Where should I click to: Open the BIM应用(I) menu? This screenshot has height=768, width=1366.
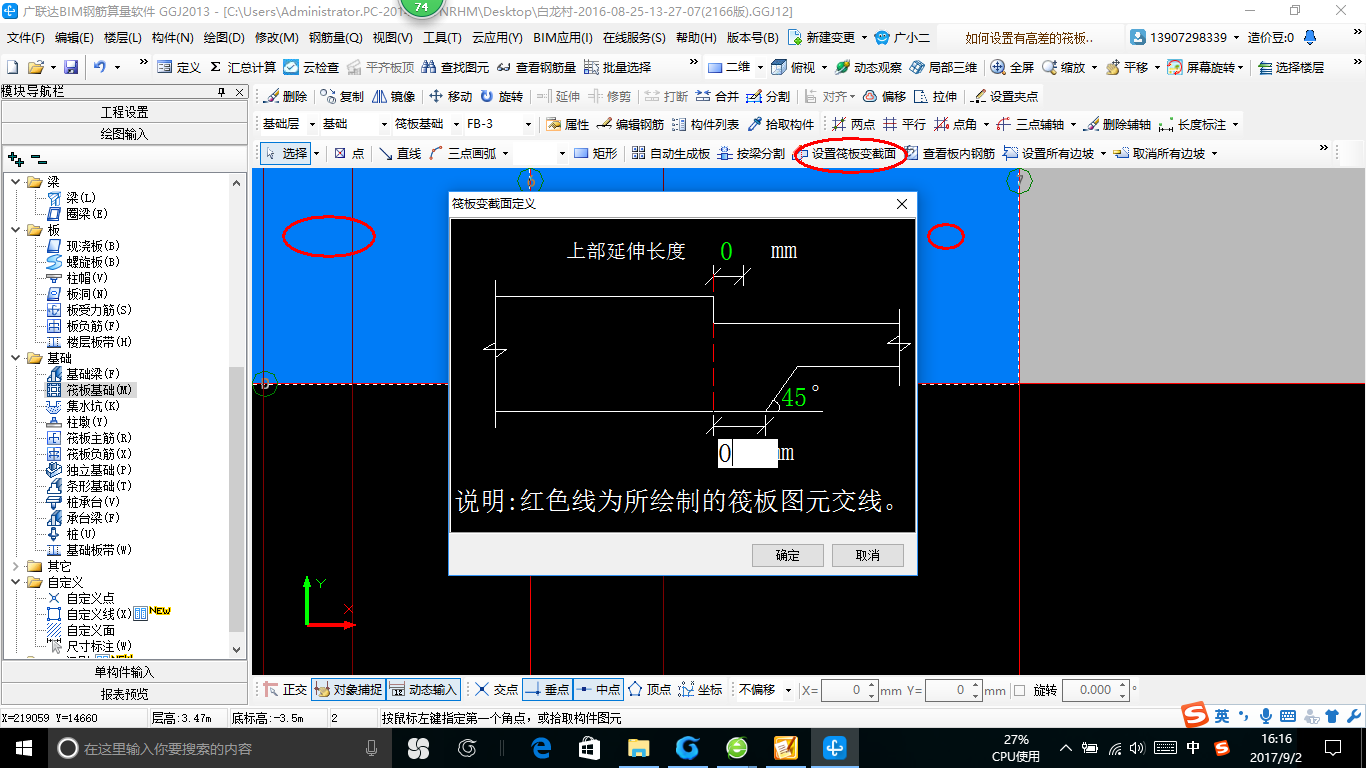coord(563,38)
